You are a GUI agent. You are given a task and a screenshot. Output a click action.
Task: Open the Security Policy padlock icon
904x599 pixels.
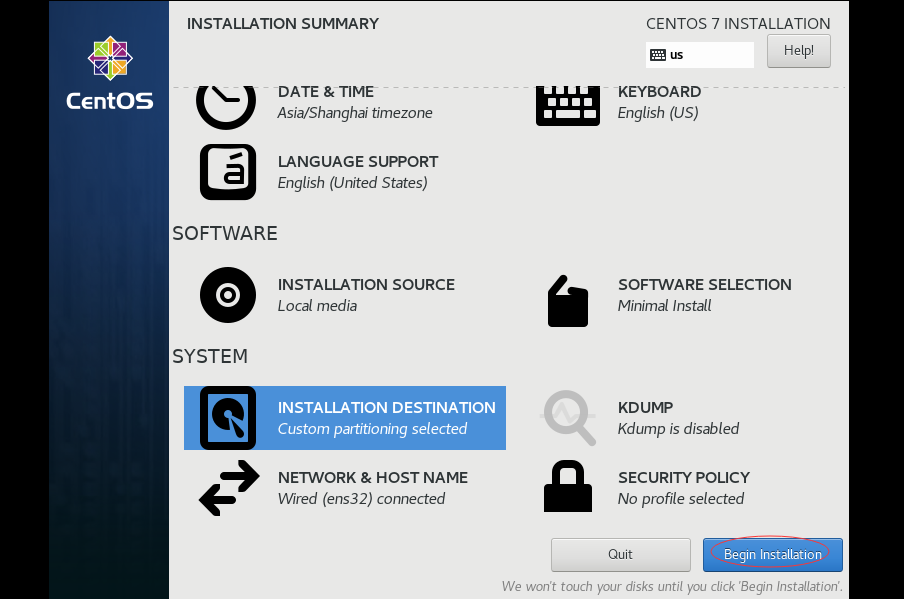point(568,486)
